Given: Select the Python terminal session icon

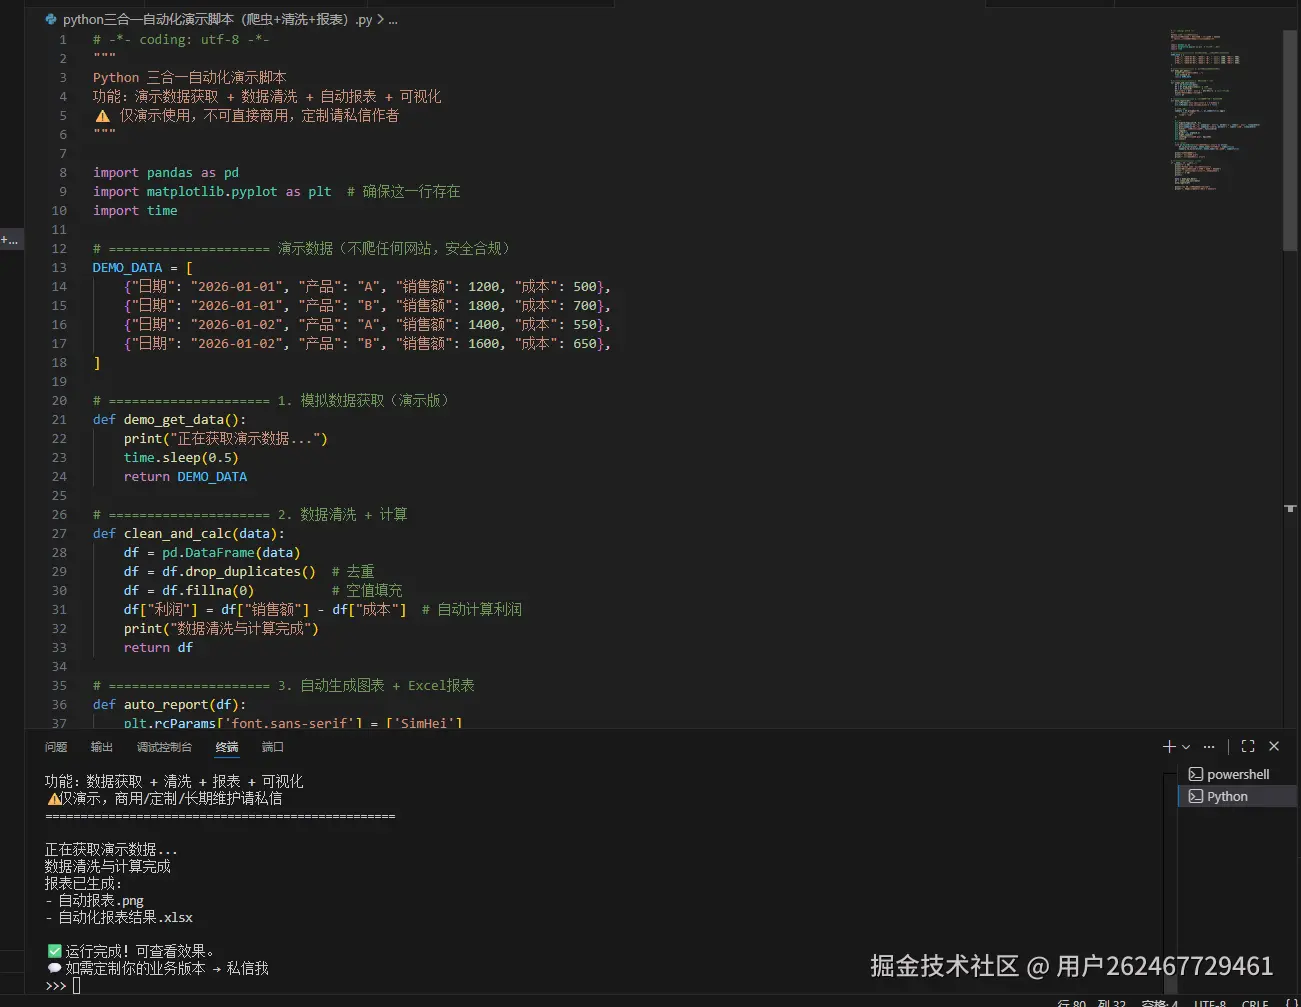Looking at the screenshot, I should tap(1195, 796).
